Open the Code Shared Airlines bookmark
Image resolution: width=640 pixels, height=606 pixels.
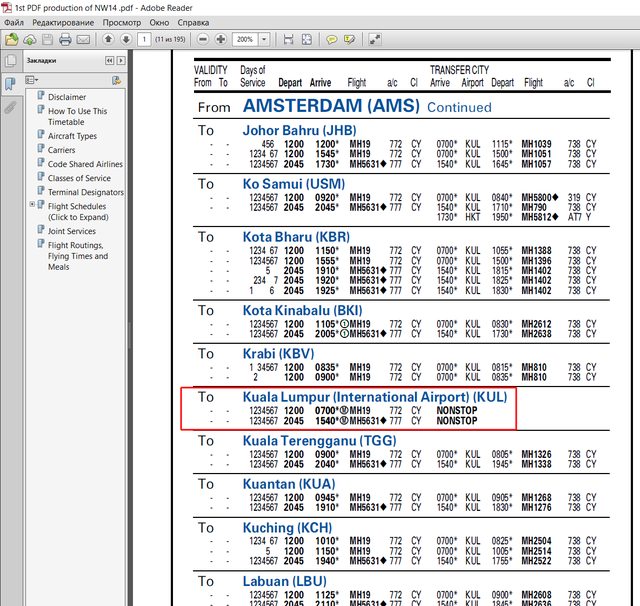pyautogui.click(x=85, y=164)
